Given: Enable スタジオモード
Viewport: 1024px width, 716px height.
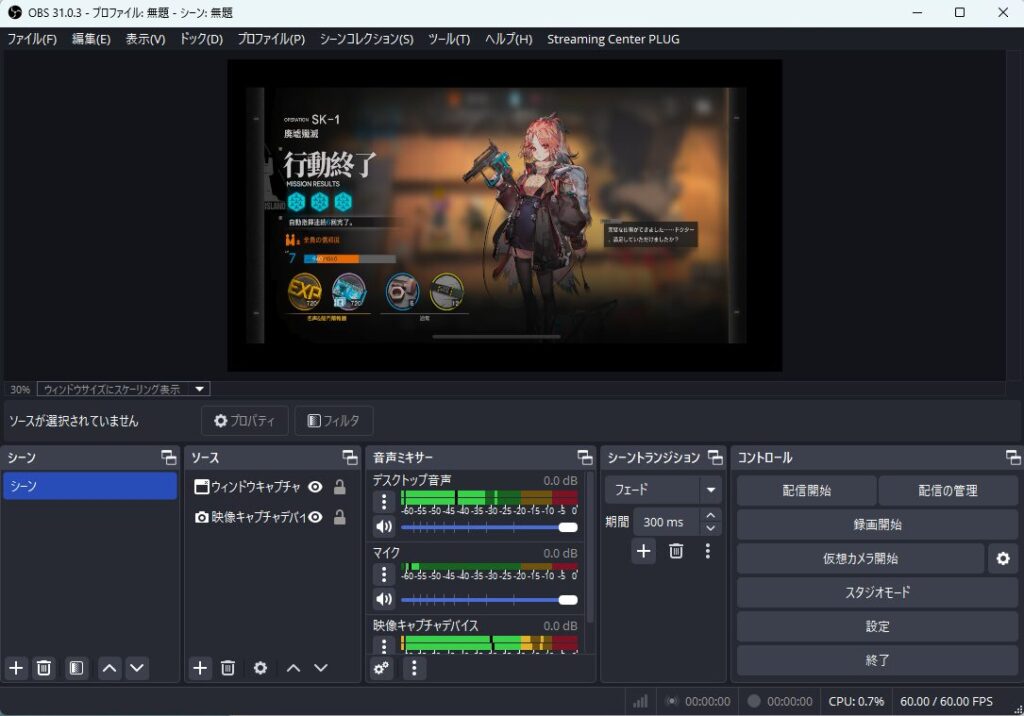Looking at the screenshot, I should point(877,593).
